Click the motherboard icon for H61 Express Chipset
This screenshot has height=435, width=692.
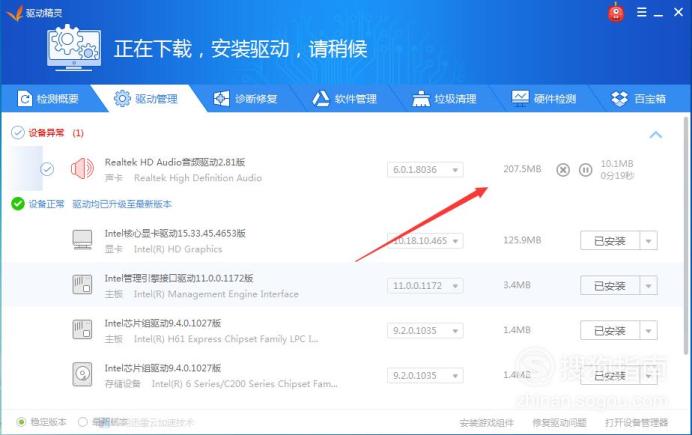tap(83, 330)
